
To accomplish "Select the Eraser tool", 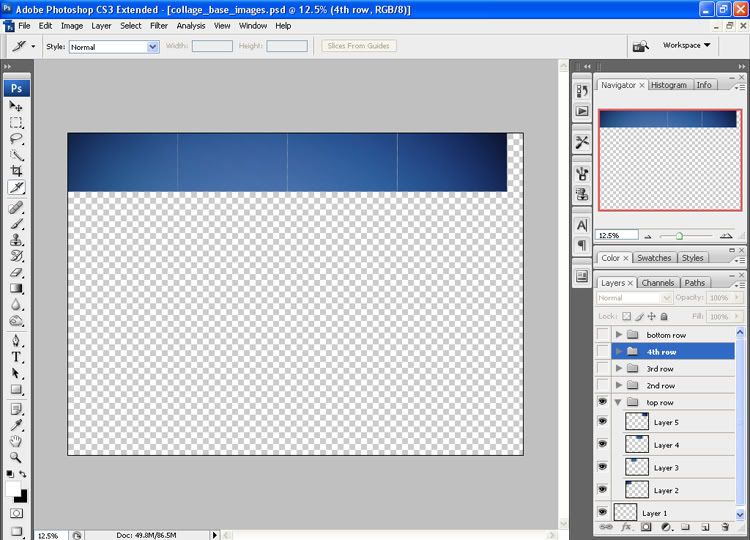I will tap(16, 272).
